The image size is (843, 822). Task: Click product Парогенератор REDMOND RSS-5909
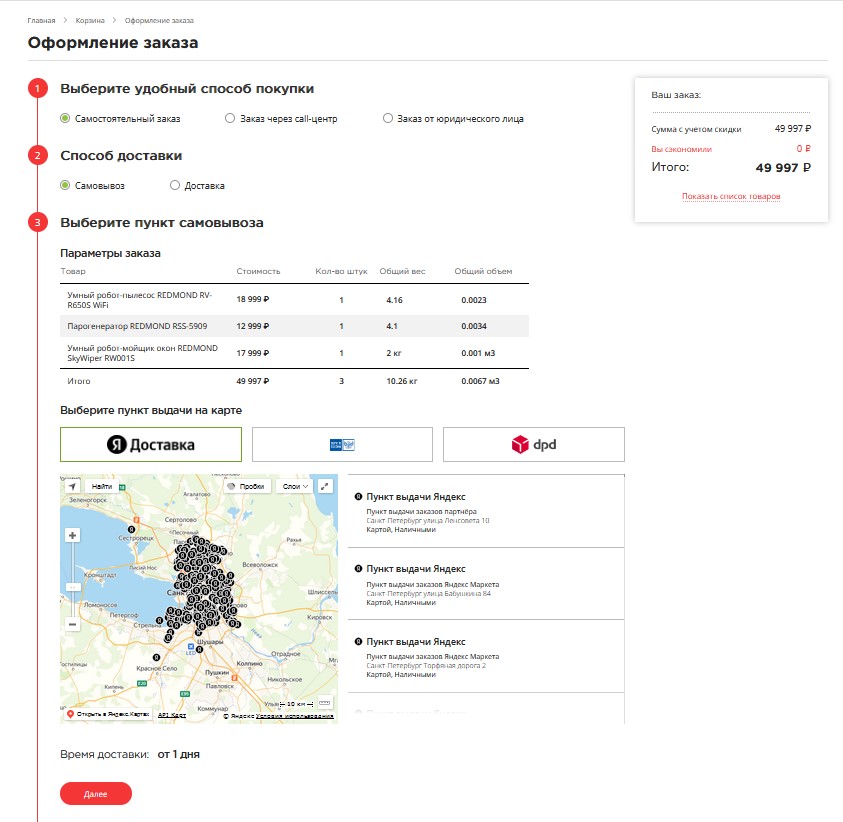(x=137, y=326)
